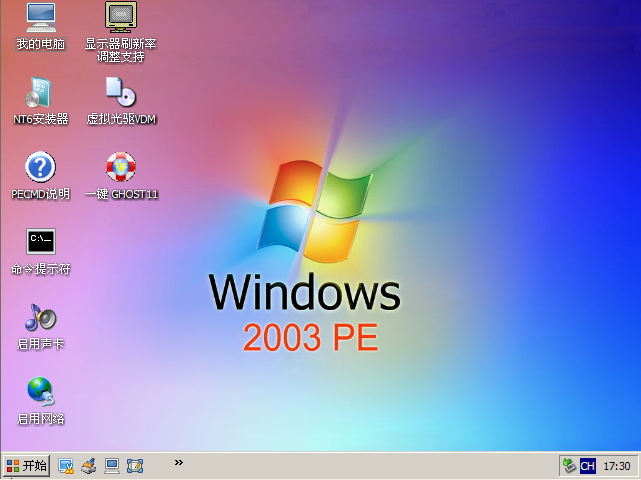Click the green system tray icon

[569, 466]
